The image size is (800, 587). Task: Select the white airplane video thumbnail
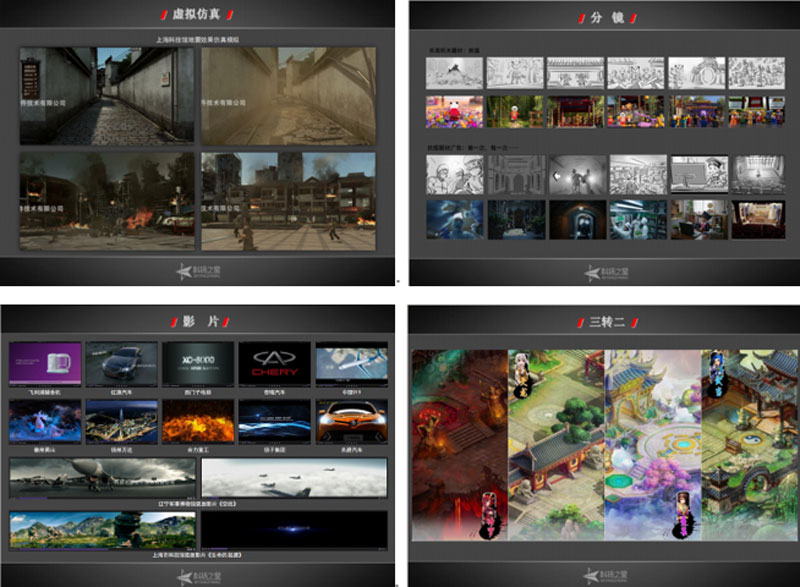point(351,362)
